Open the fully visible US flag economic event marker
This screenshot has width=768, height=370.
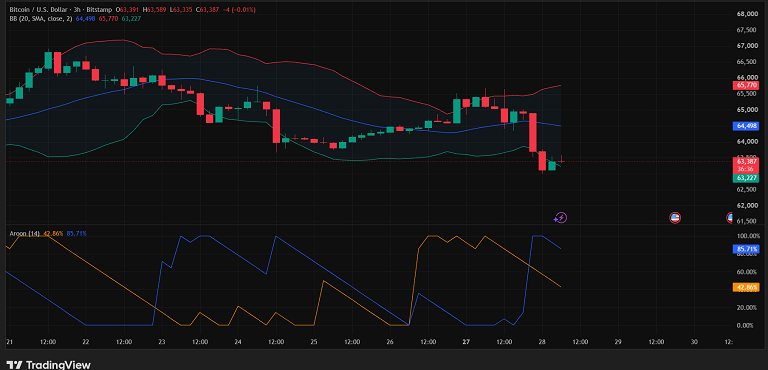(x=675, y=218)
